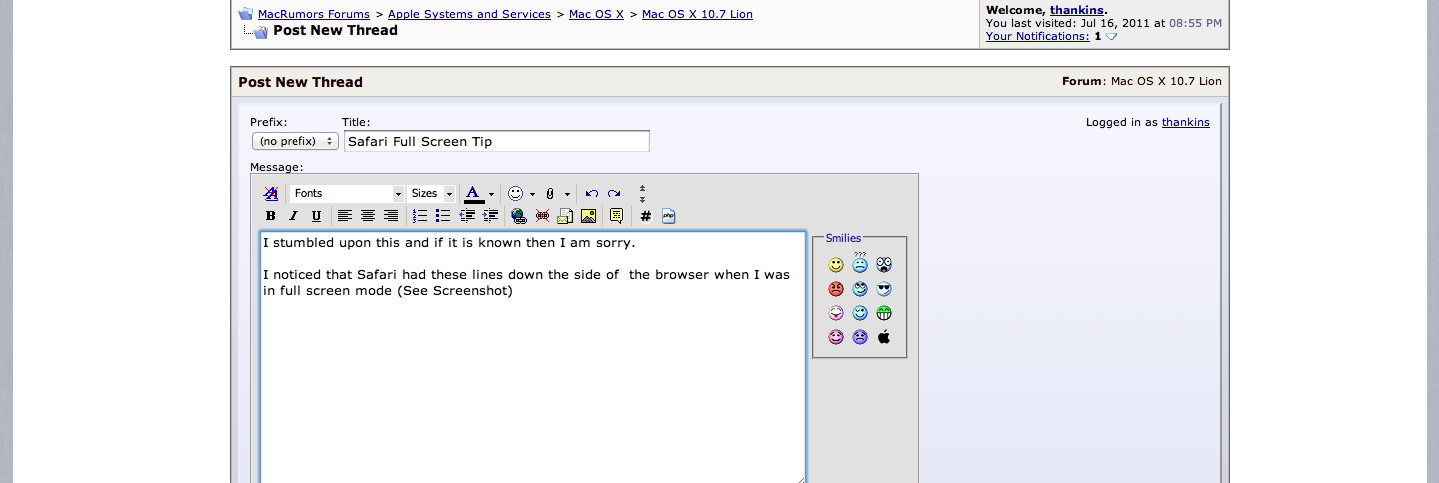
Task: Insert the blue winking smiley
Action: pyautogui.click(x=860, y=313)
